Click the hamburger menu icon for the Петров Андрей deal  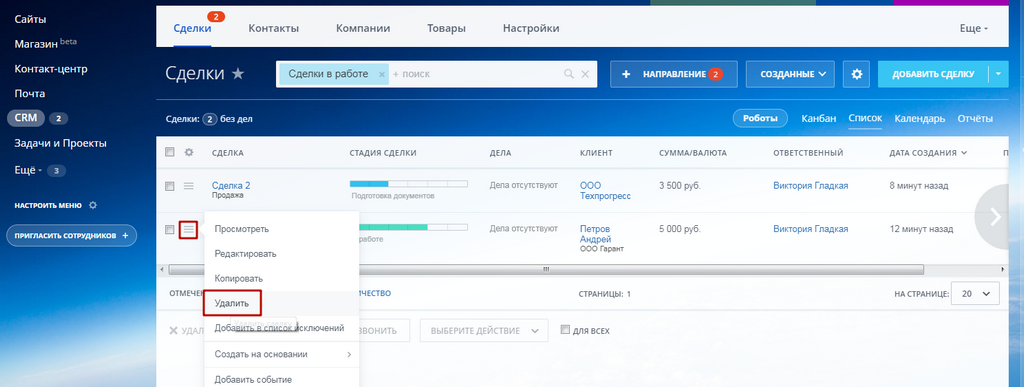[x=189, y=230]
